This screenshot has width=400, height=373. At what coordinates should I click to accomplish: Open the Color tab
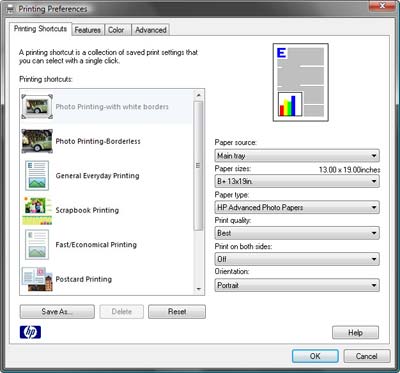point(116,30)
